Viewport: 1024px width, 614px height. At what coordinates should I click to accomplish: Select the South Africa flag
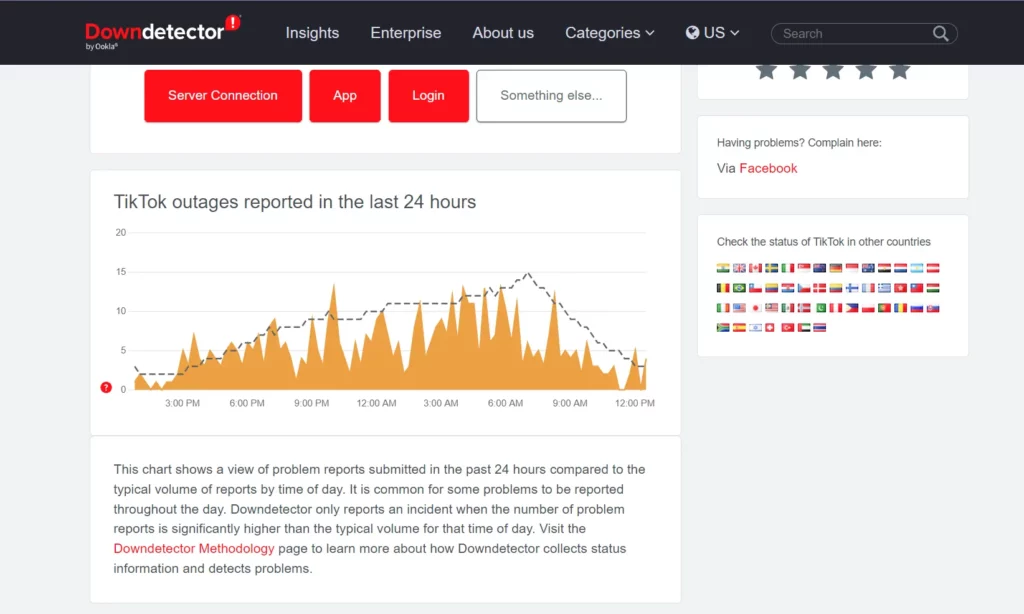pos(723,327)
